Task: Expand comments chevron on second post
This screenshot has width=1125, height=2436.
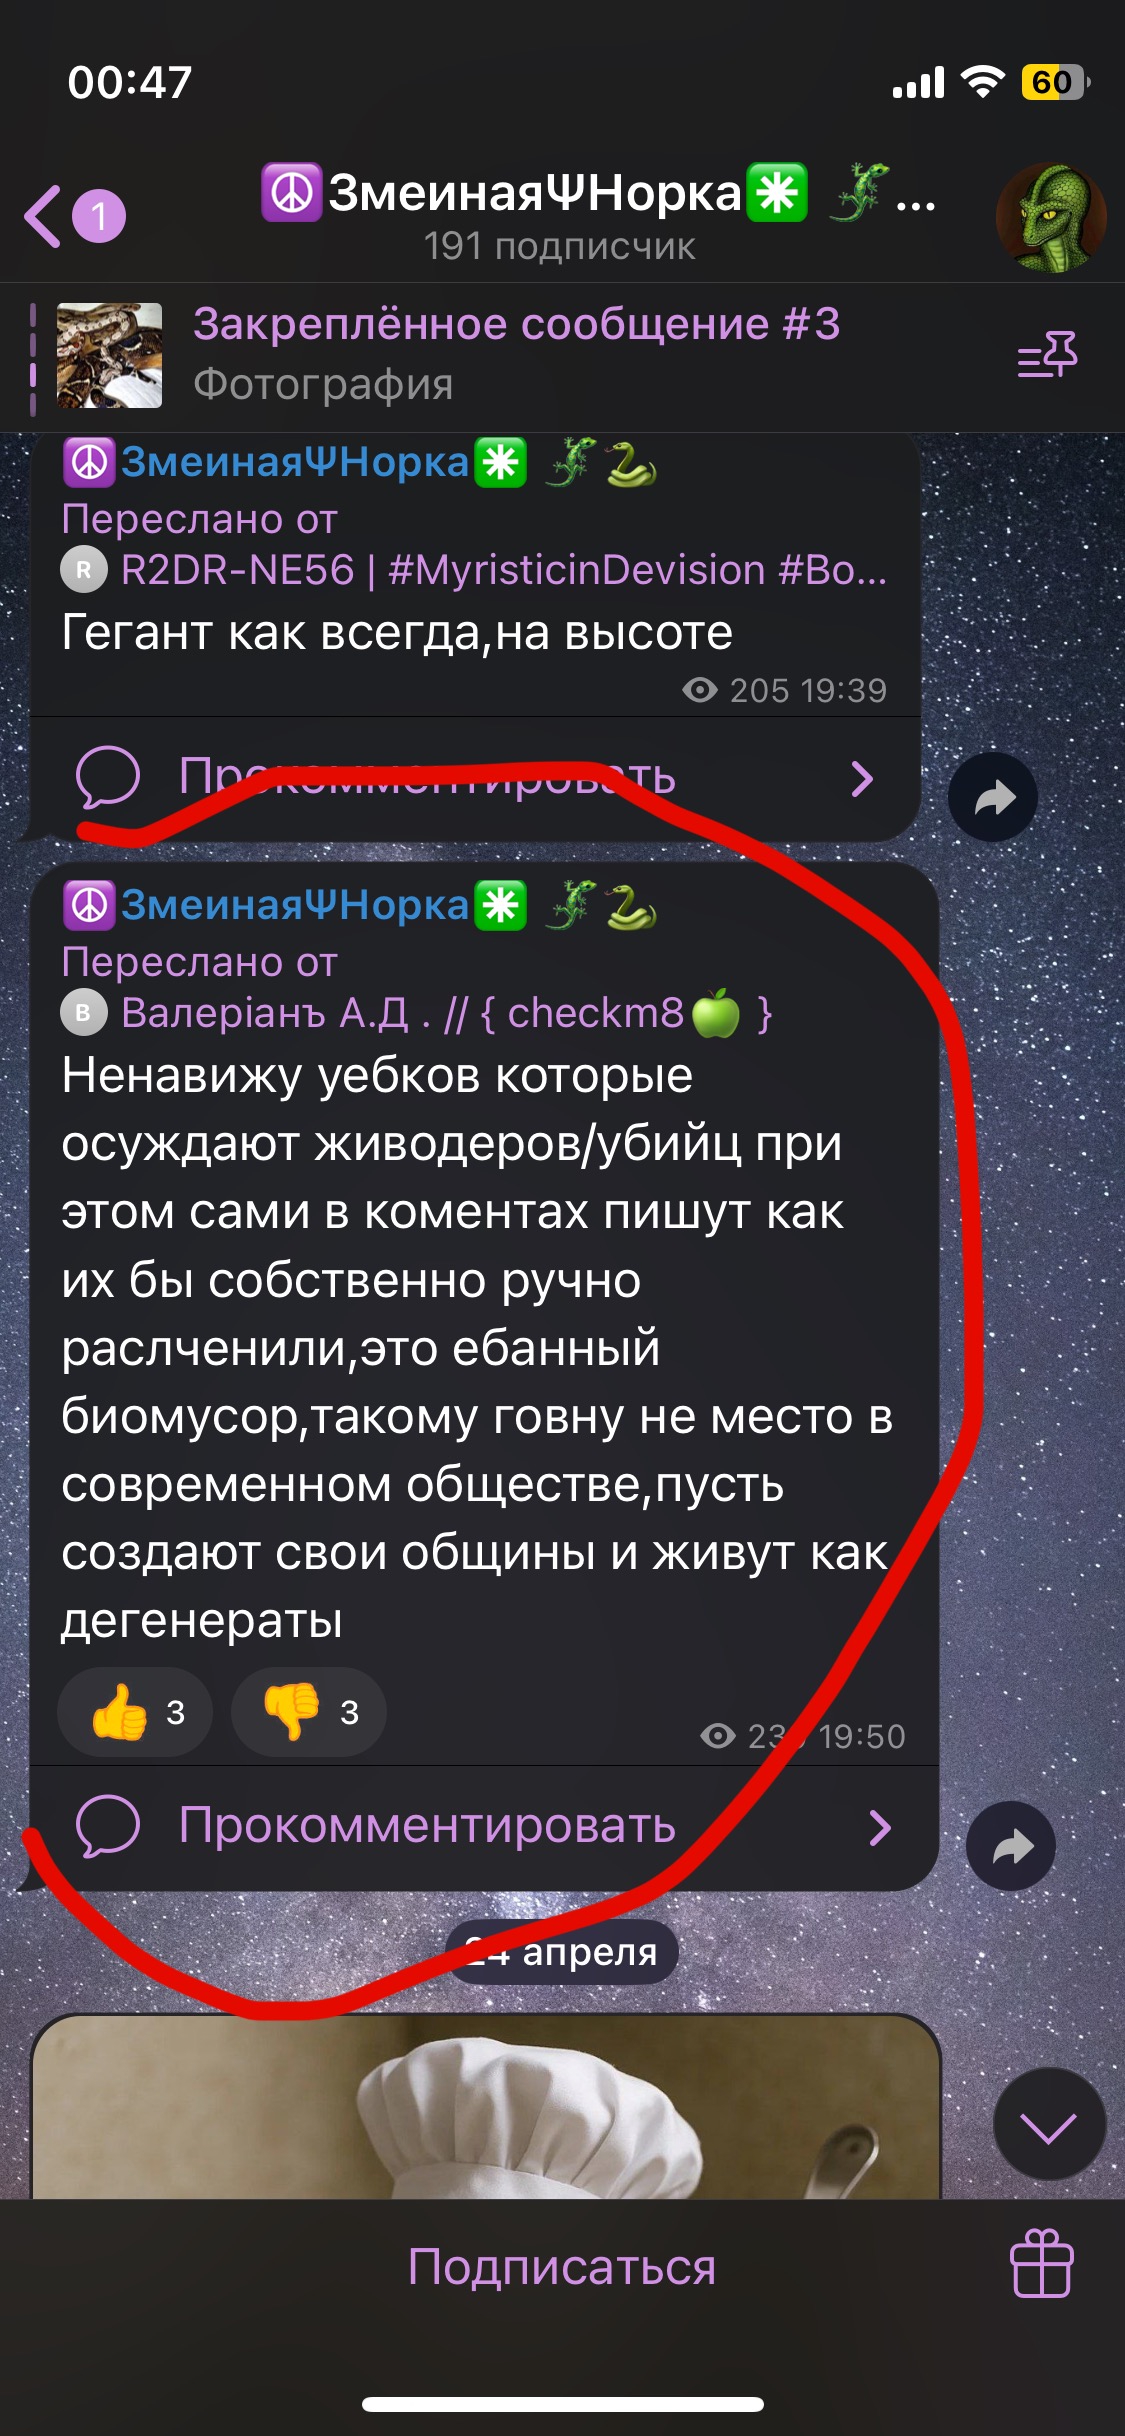Action: (x=880, y=1828)
